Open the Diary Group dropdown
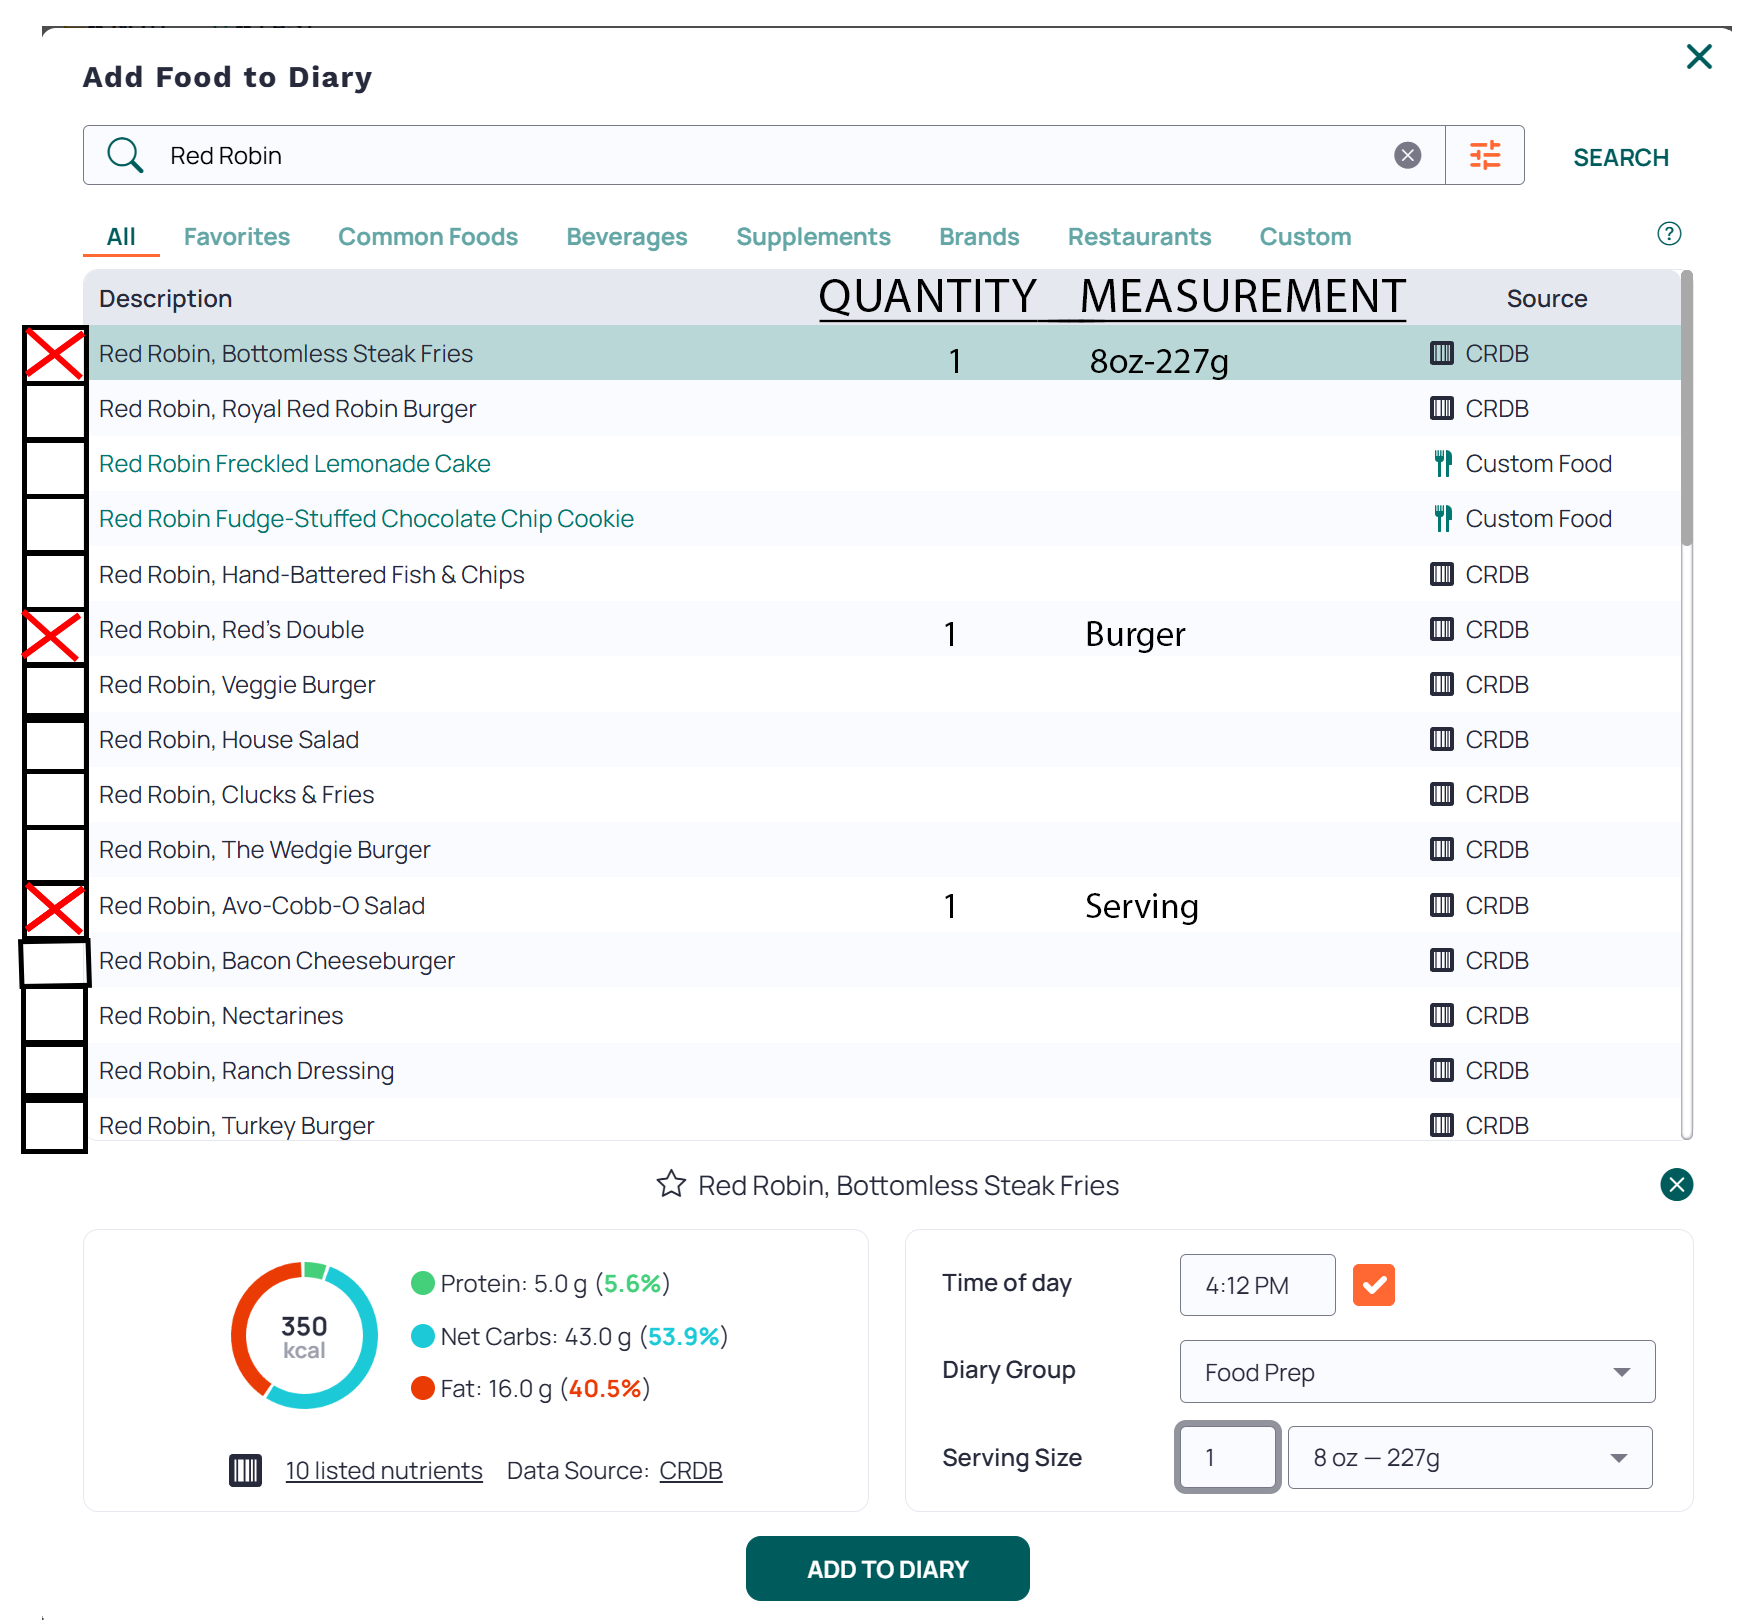This screenshot has width=1763, height=1624. pos(1417,1372)
